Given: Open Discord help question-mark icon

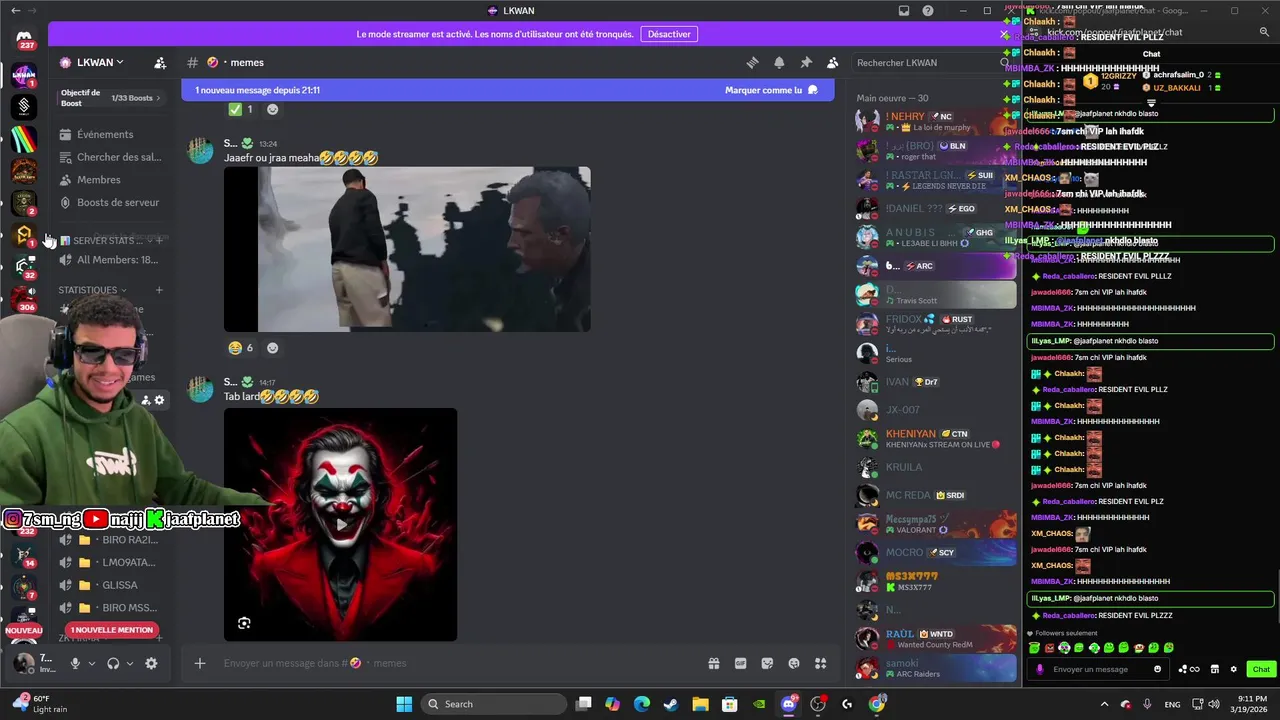Looking at the screenshot, I should tap(928, 11).
